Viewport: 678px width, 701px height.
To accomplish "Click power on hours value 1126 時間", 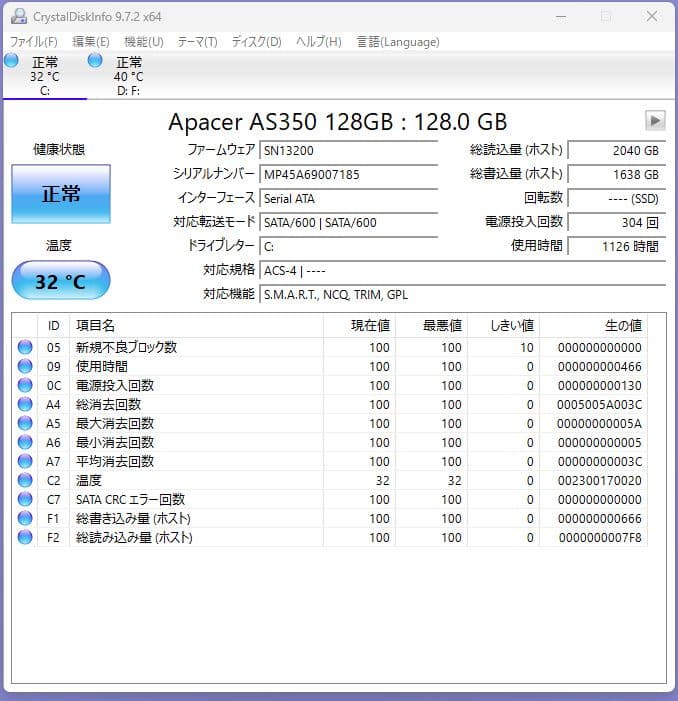I will 616,247.
